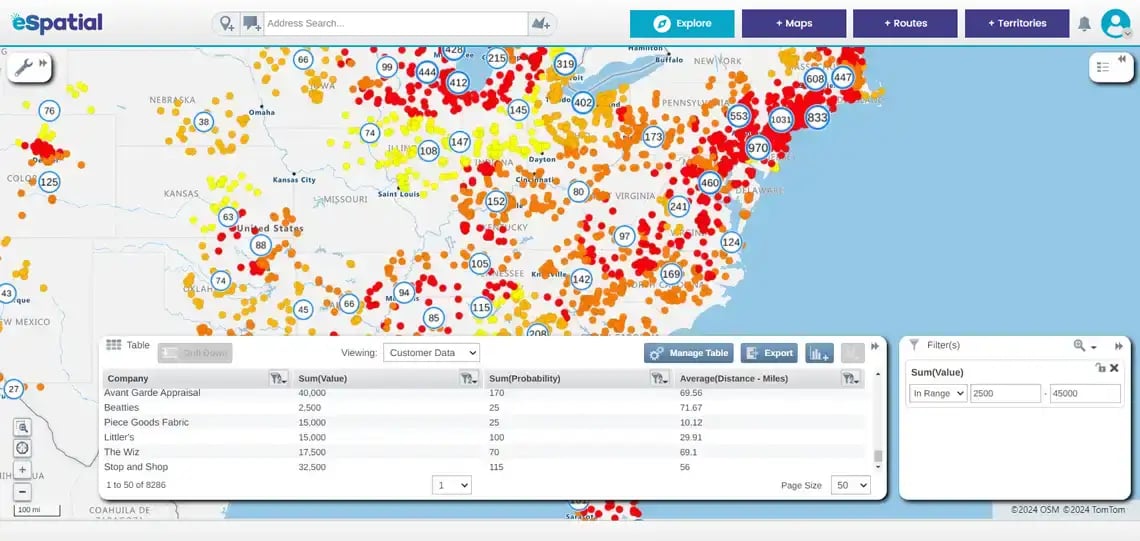Click the Address Search field
Viewport: 1140px width, 541px height.
click(x=396, y=23)
